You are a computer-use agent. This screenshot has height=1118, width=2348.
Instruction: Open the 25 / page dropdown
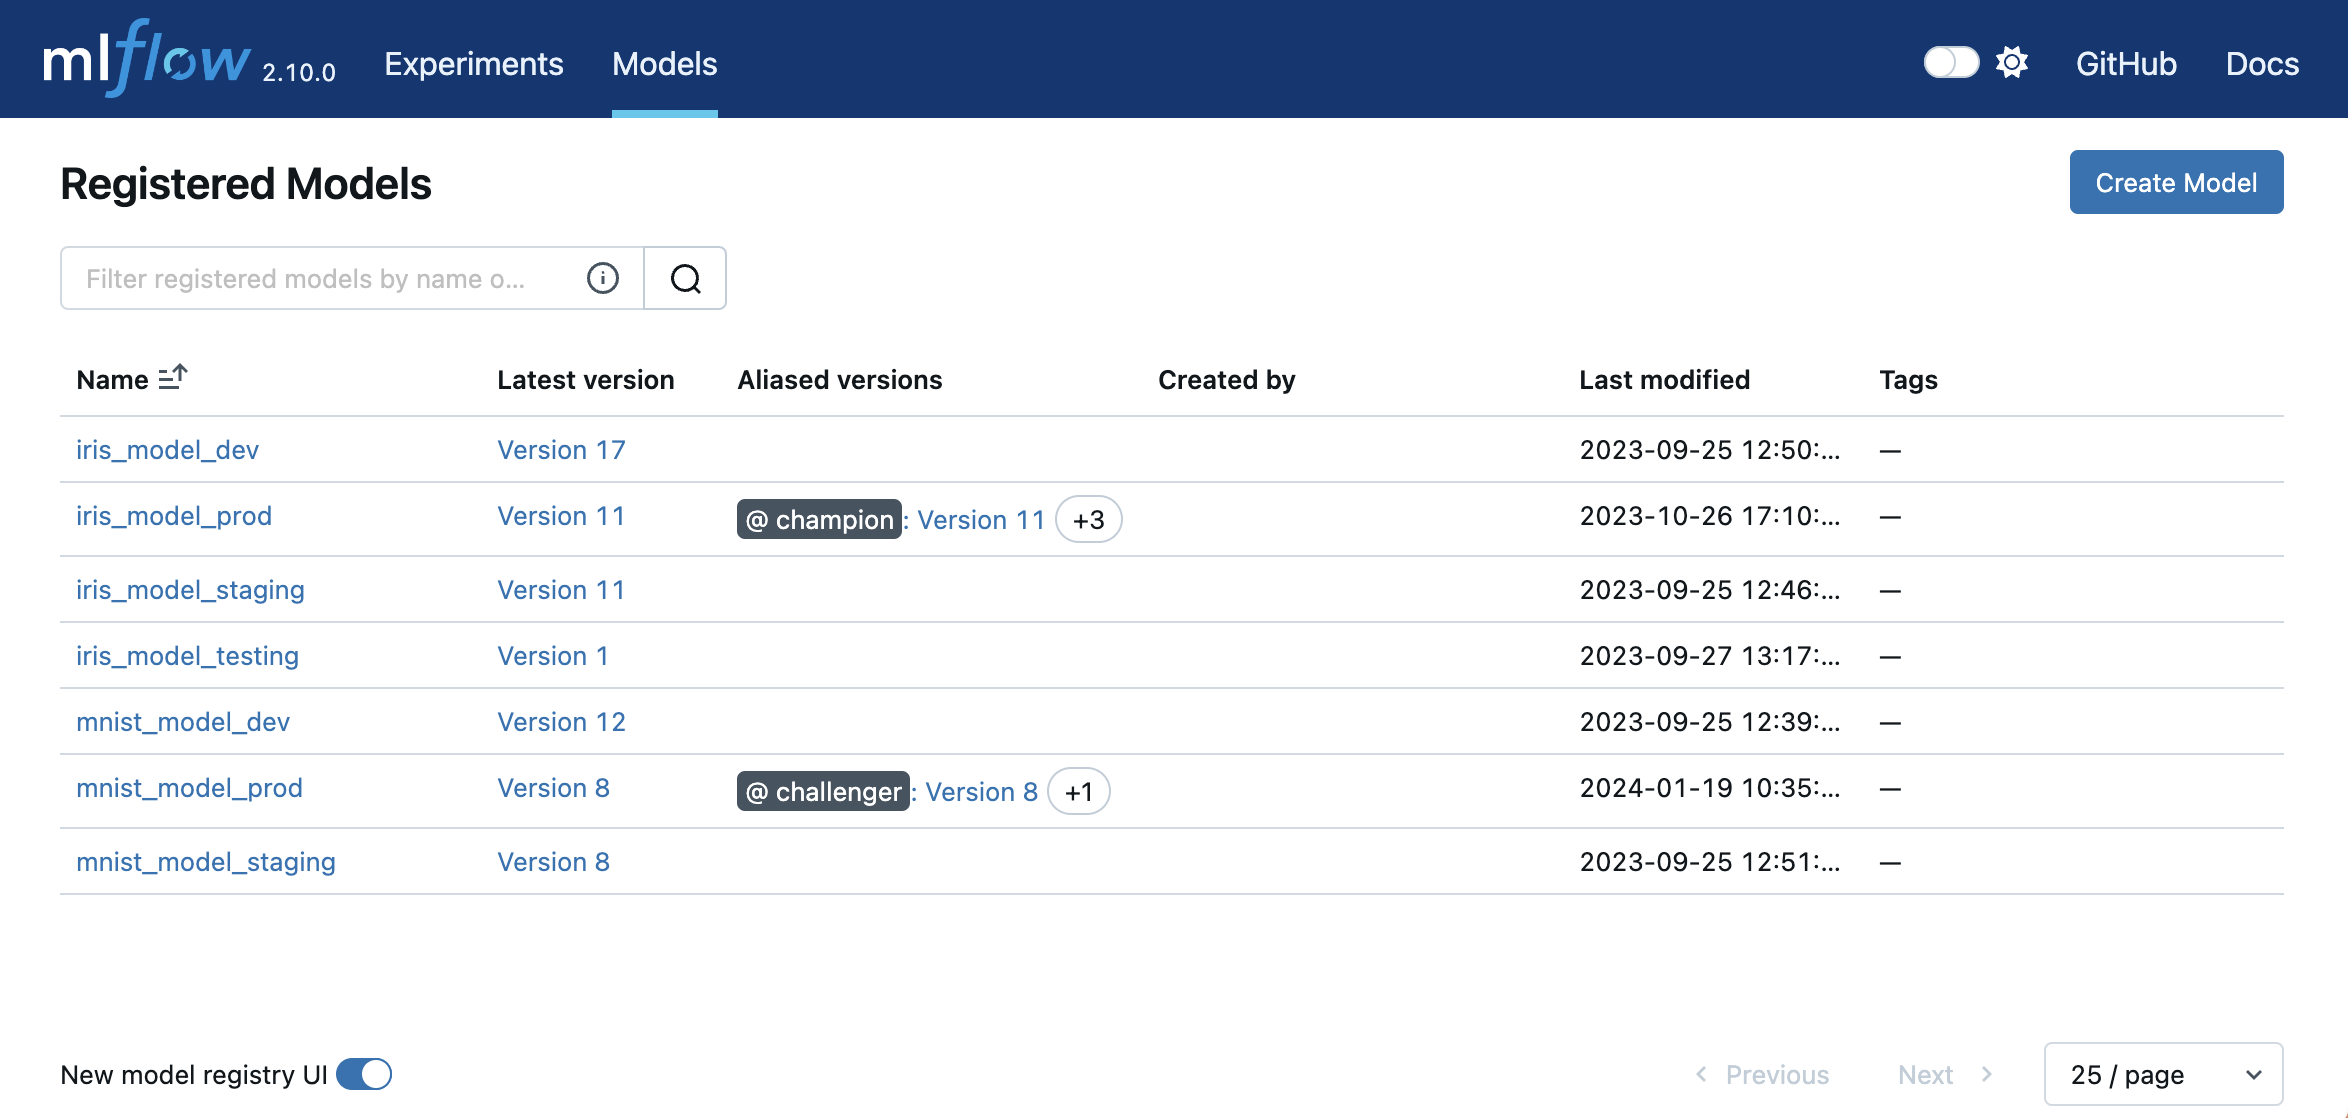[2162, 1074]
